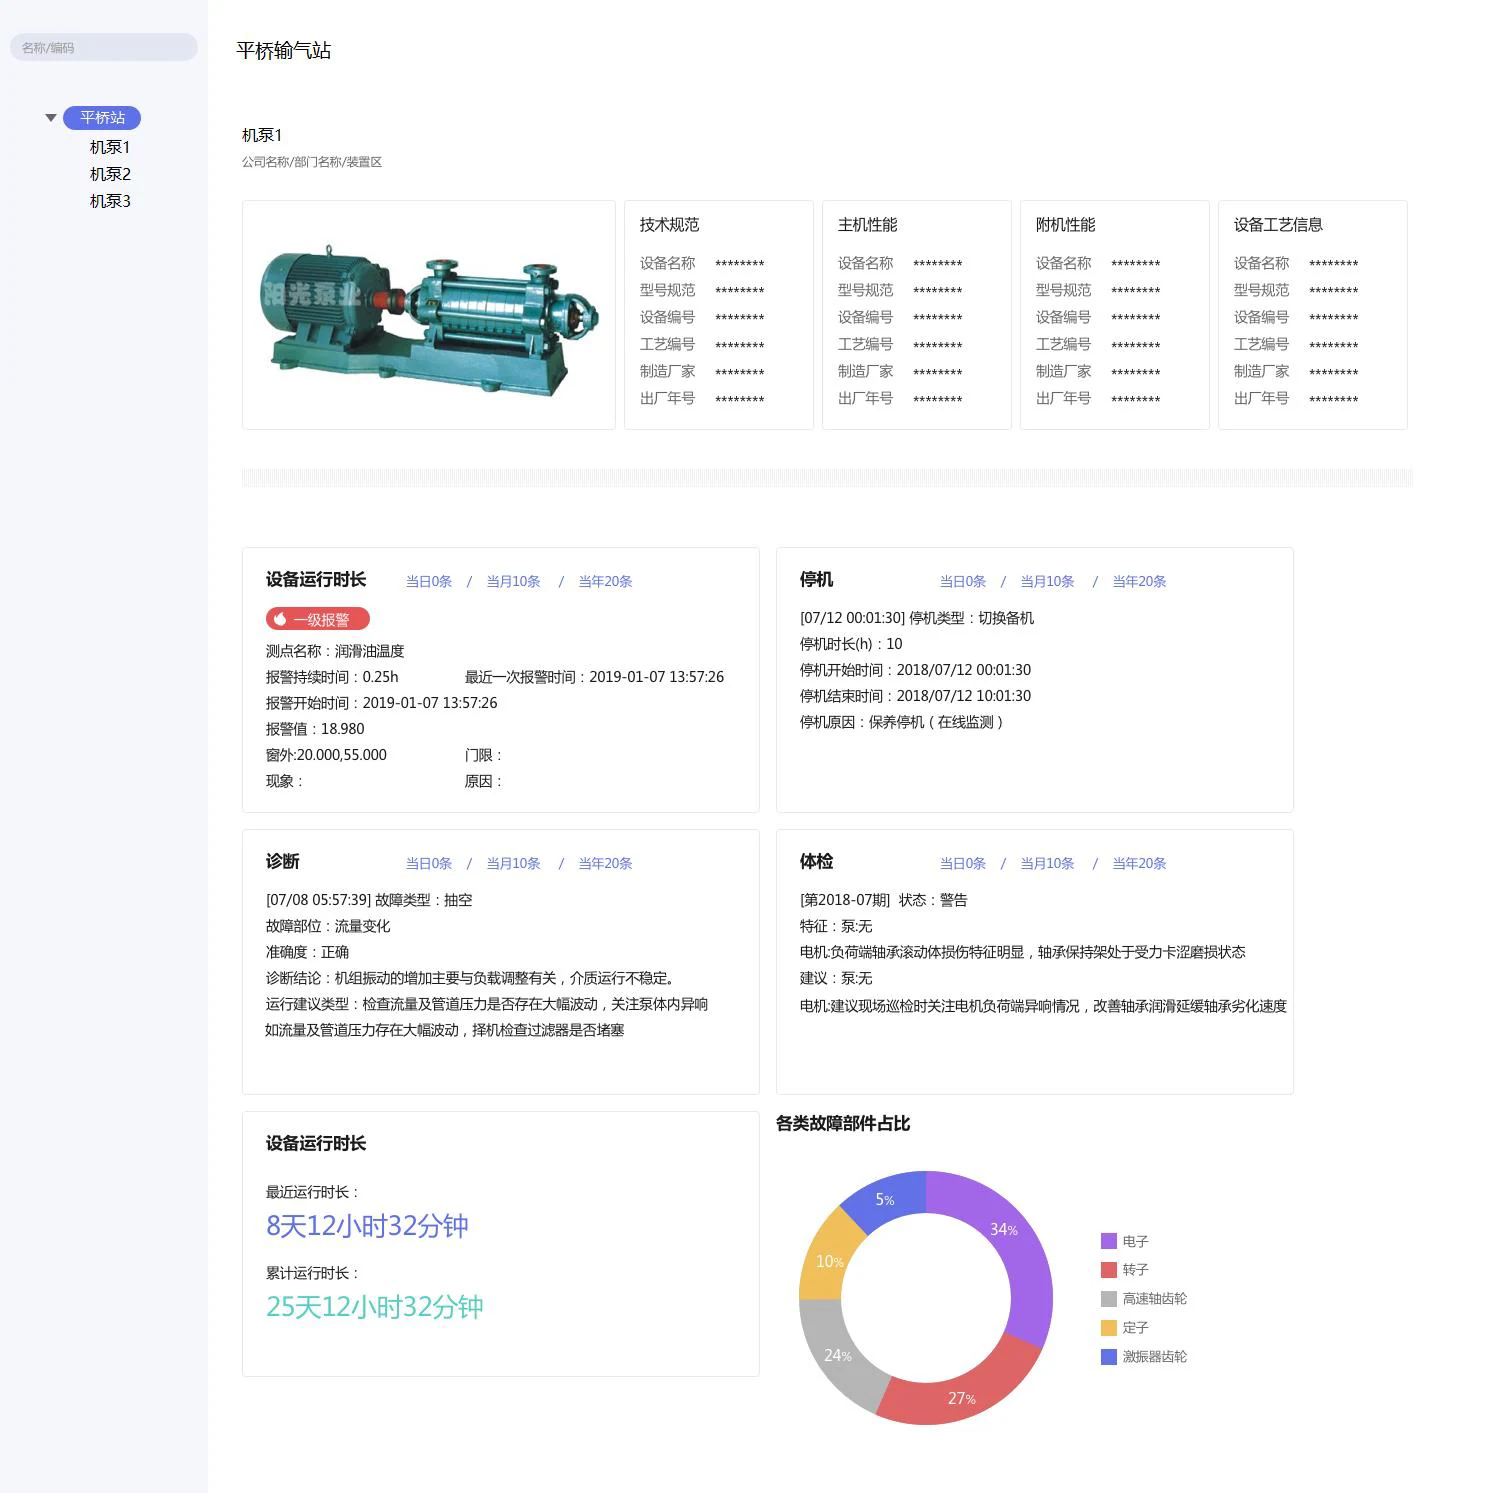This screenshot has width=1500, height=1493.
Task: Click the 平桥输气站 page title
Action: tap(284, 51)
